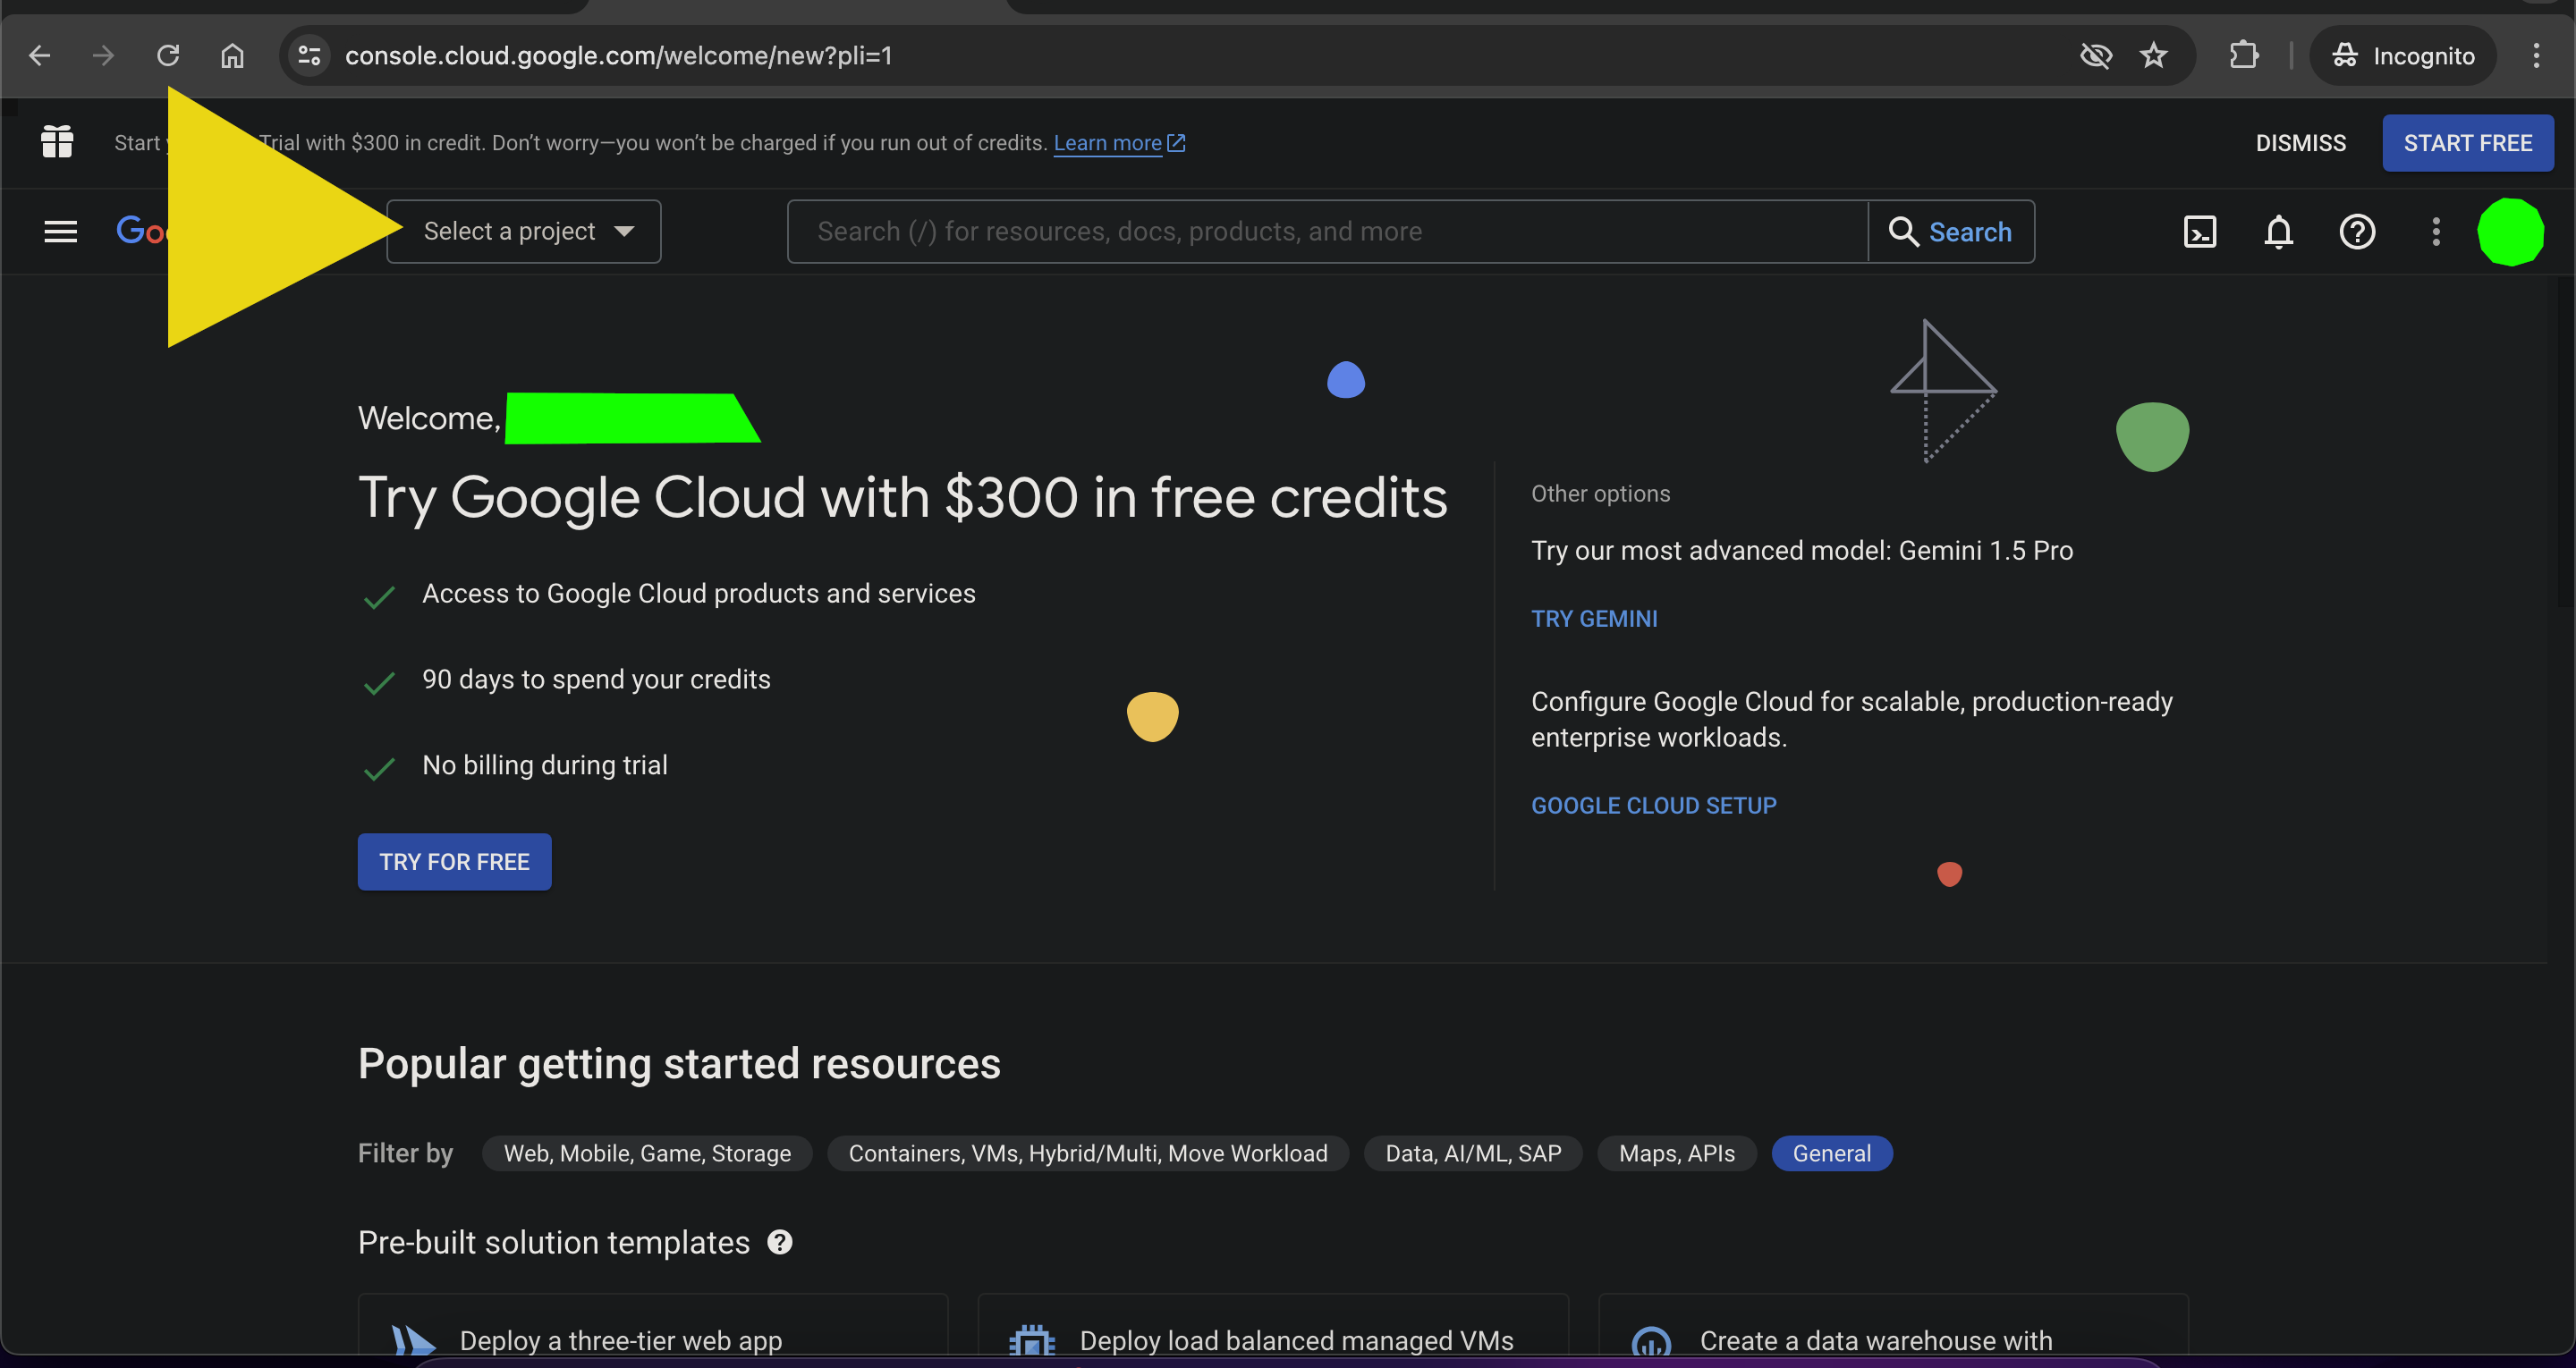Open the Chrome three-dot menu
Screen dimensions: 2576x1368
[2536, 56]
